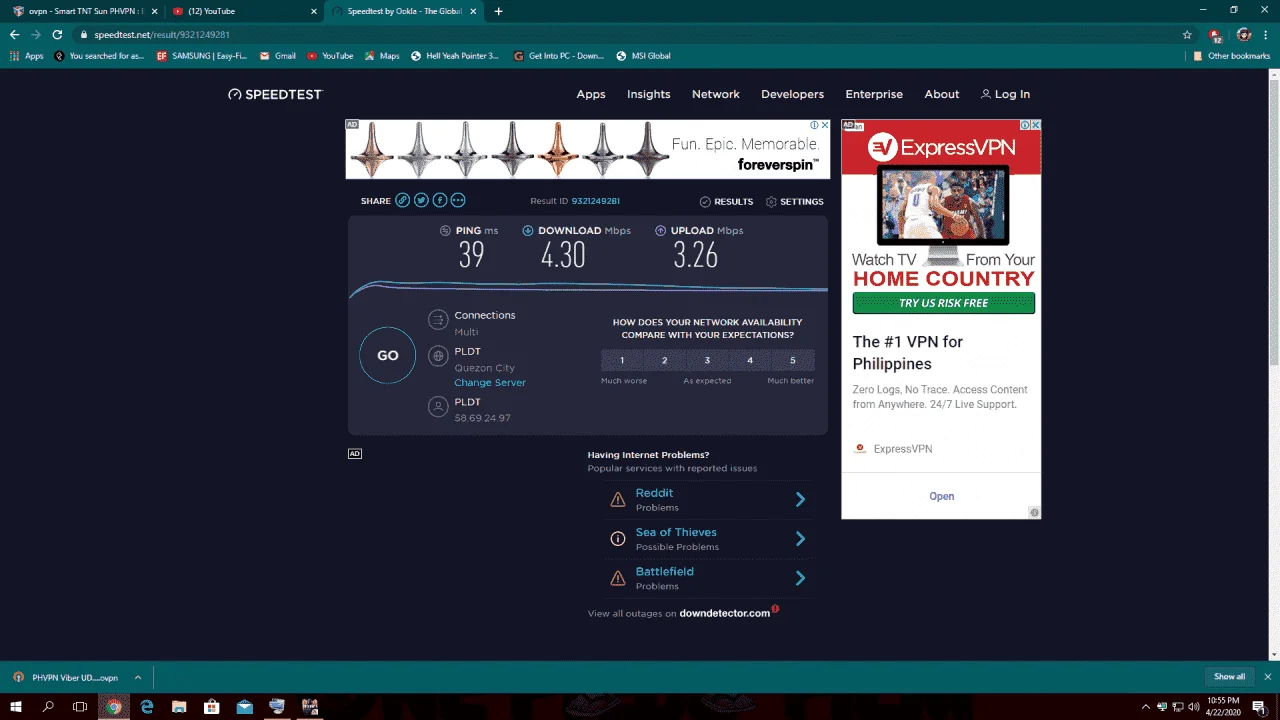Click TRY US RISK FREE in ExpressVPN ad
The width and height of the screenshot is (1280, 720).
click(x=944, y=303)
